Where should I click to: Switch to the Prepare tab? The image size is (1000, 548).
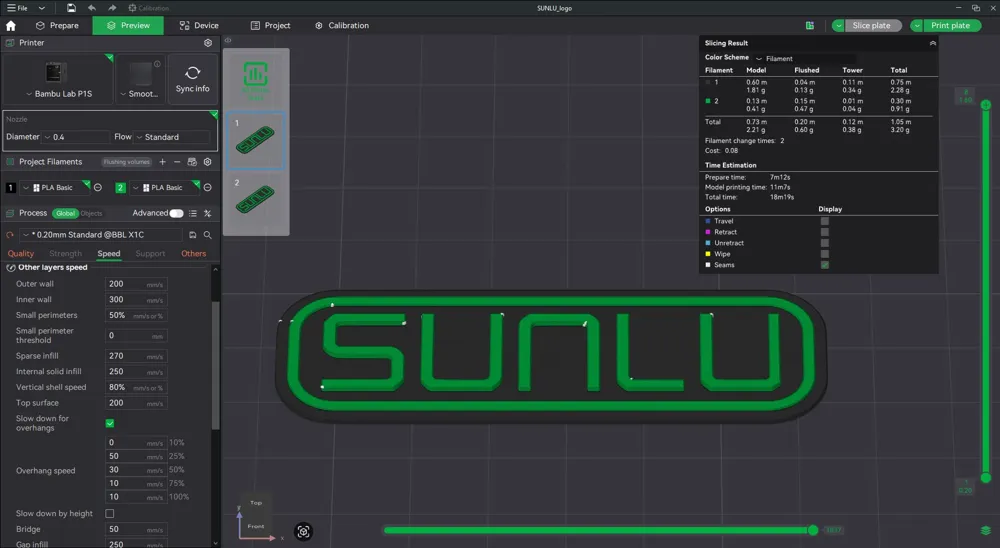point(57,26)
